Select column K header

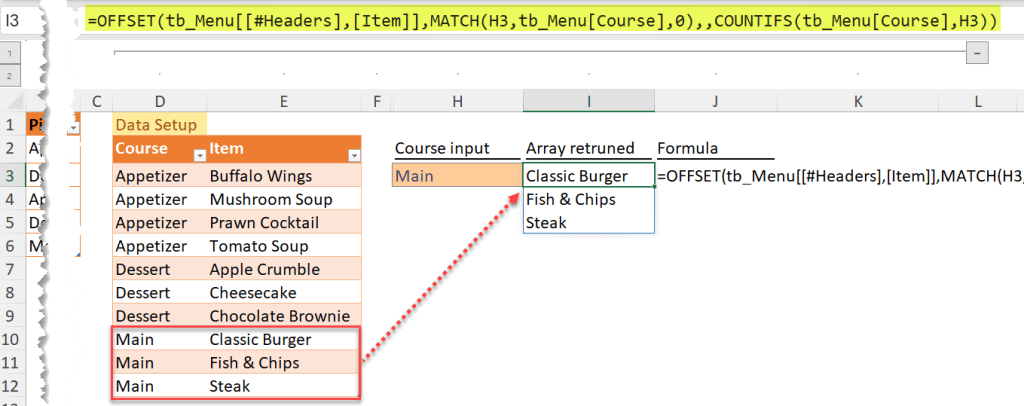pyautogui.click(x=857, y=101)
